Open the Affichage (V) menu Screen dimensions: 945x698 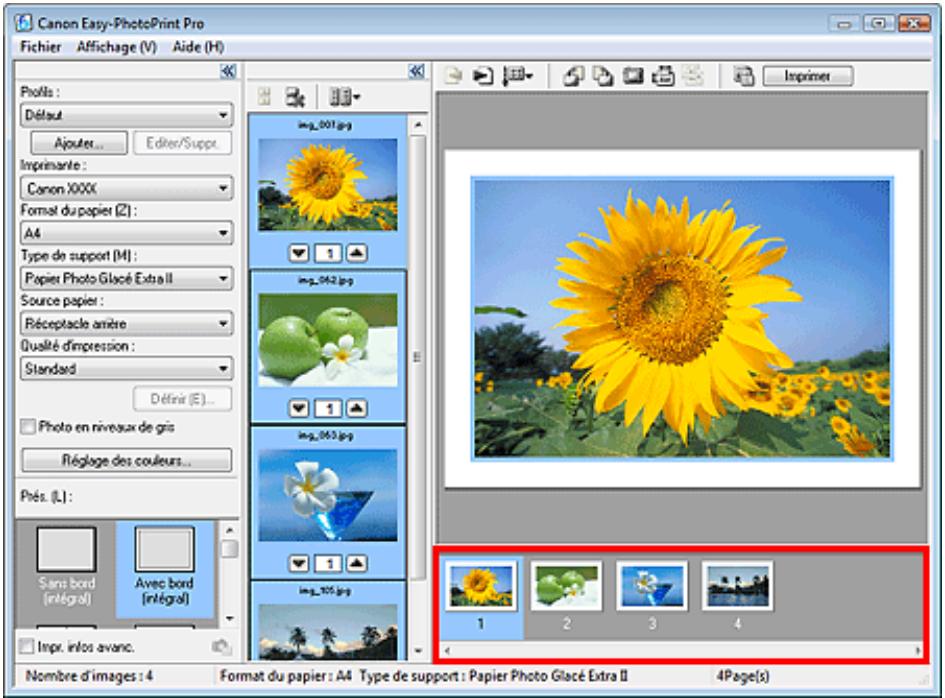(116, 46)
